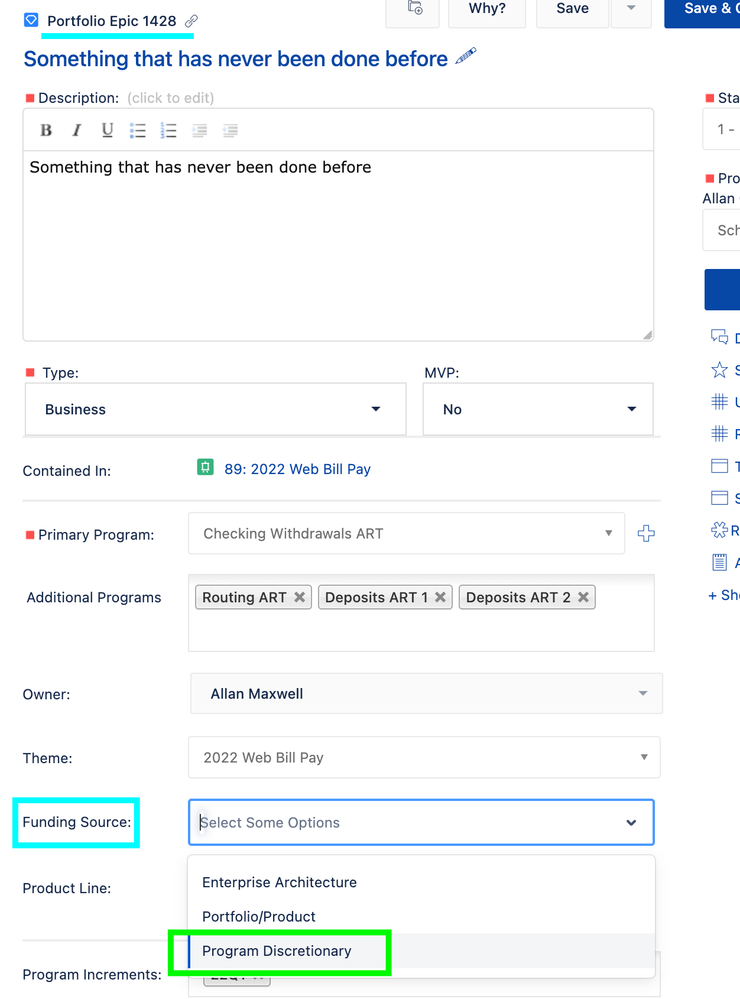Open the Owner dropdown showing Allan Maxwell
The height and width of the screenshot is (999, 740).
click(x=426, y=693)
